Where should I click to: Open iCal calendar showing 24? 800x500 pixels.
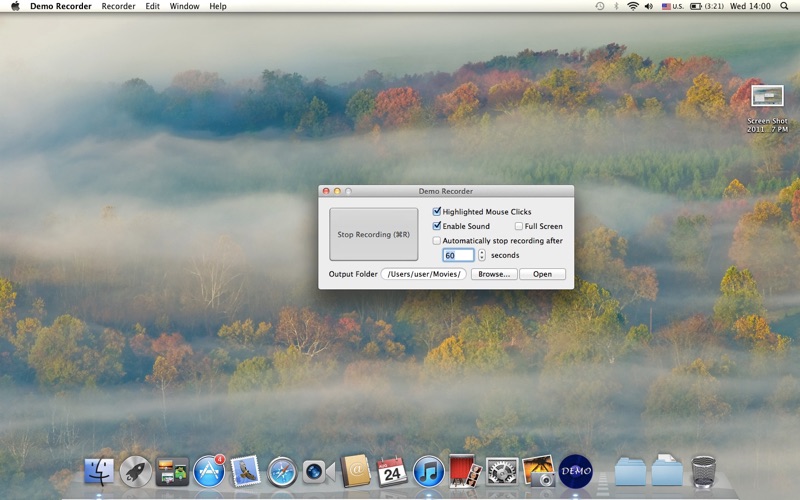(x=392, y=471)
